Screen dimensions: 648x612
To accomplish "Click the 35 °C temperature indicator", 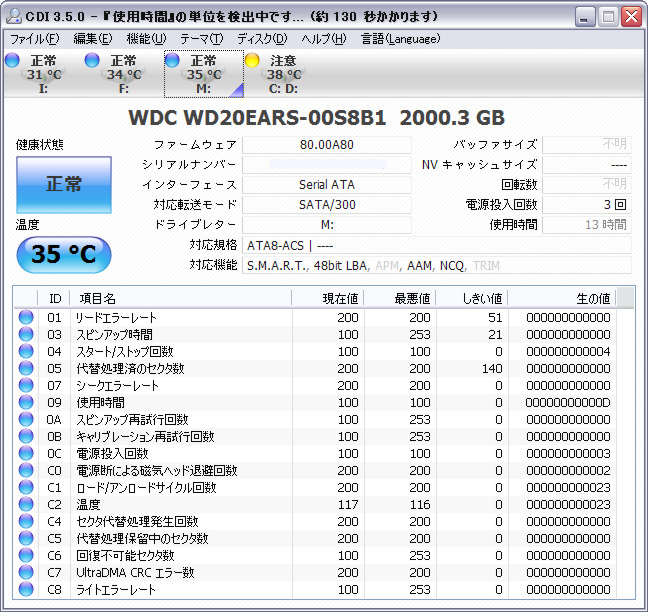I will [x=64, y=255].
